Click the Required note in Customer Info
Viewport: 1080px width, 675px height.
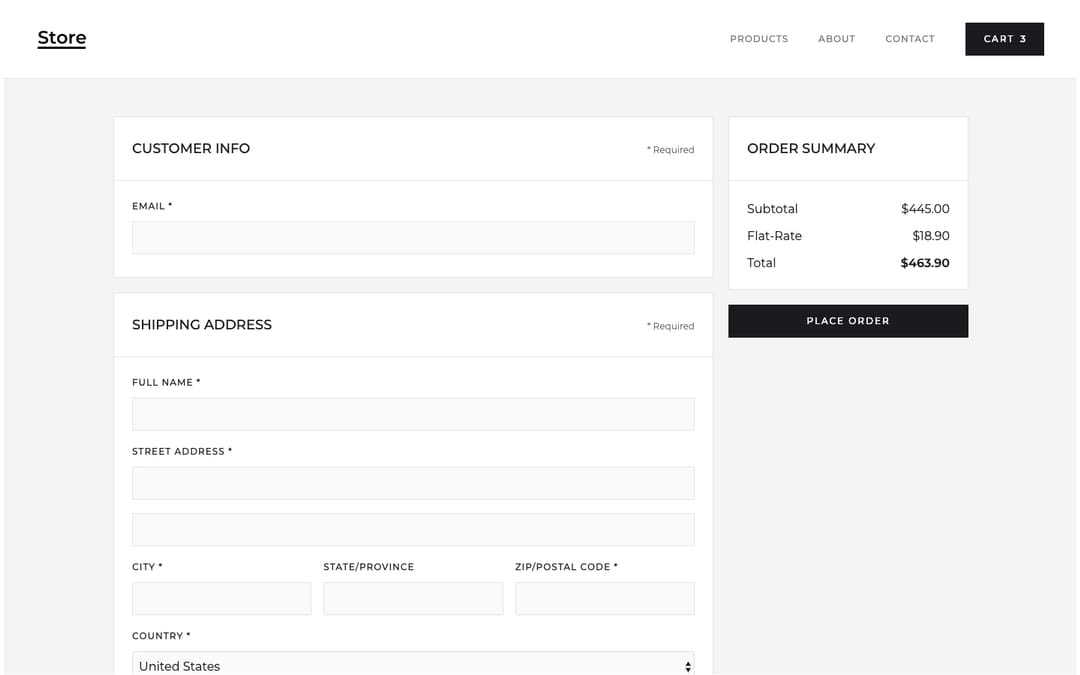[x=670, y=149]
